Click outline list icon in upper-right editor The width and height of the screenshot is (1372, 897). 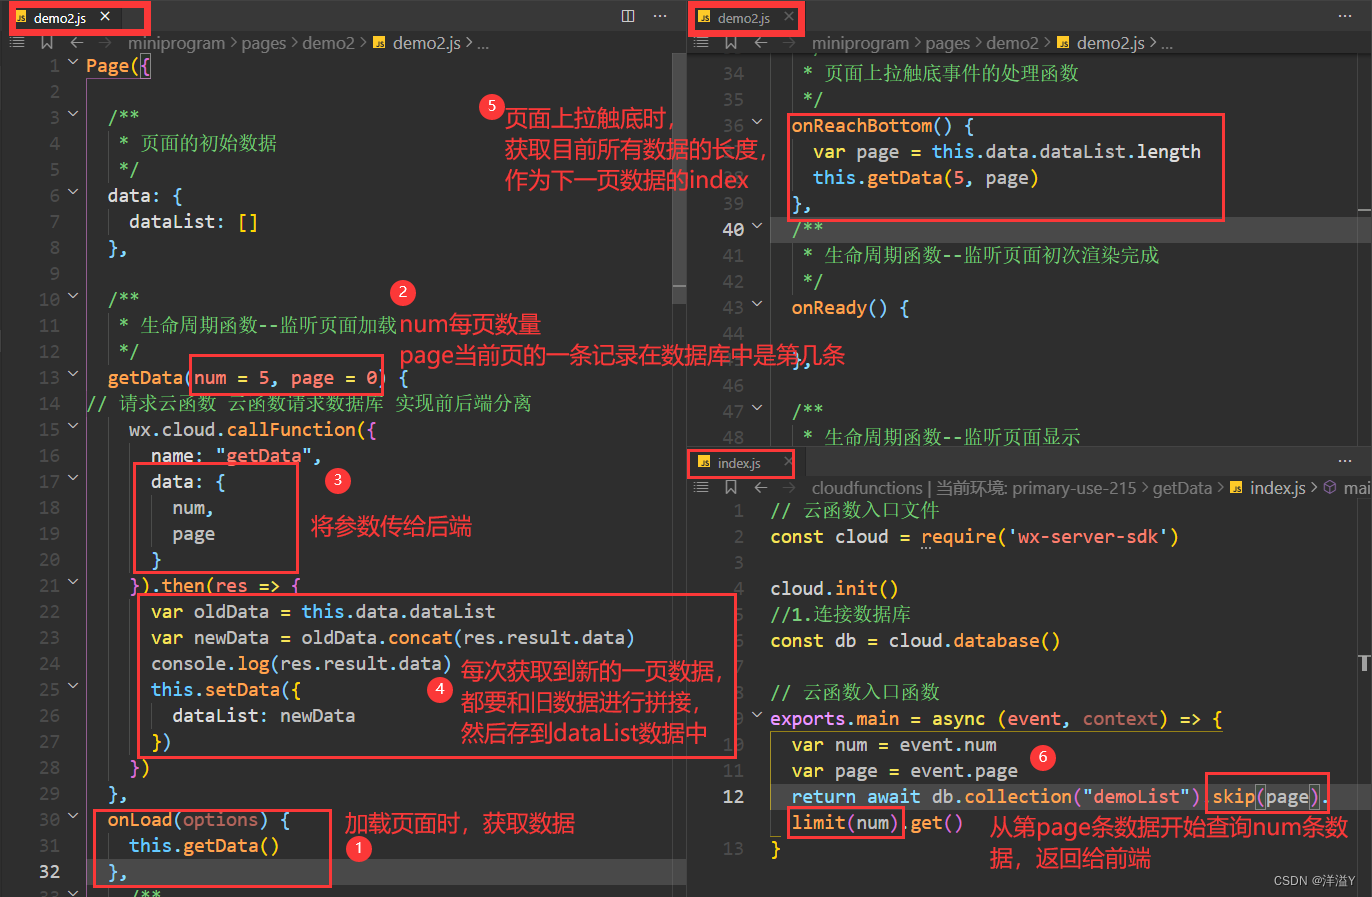click(701, 42)
